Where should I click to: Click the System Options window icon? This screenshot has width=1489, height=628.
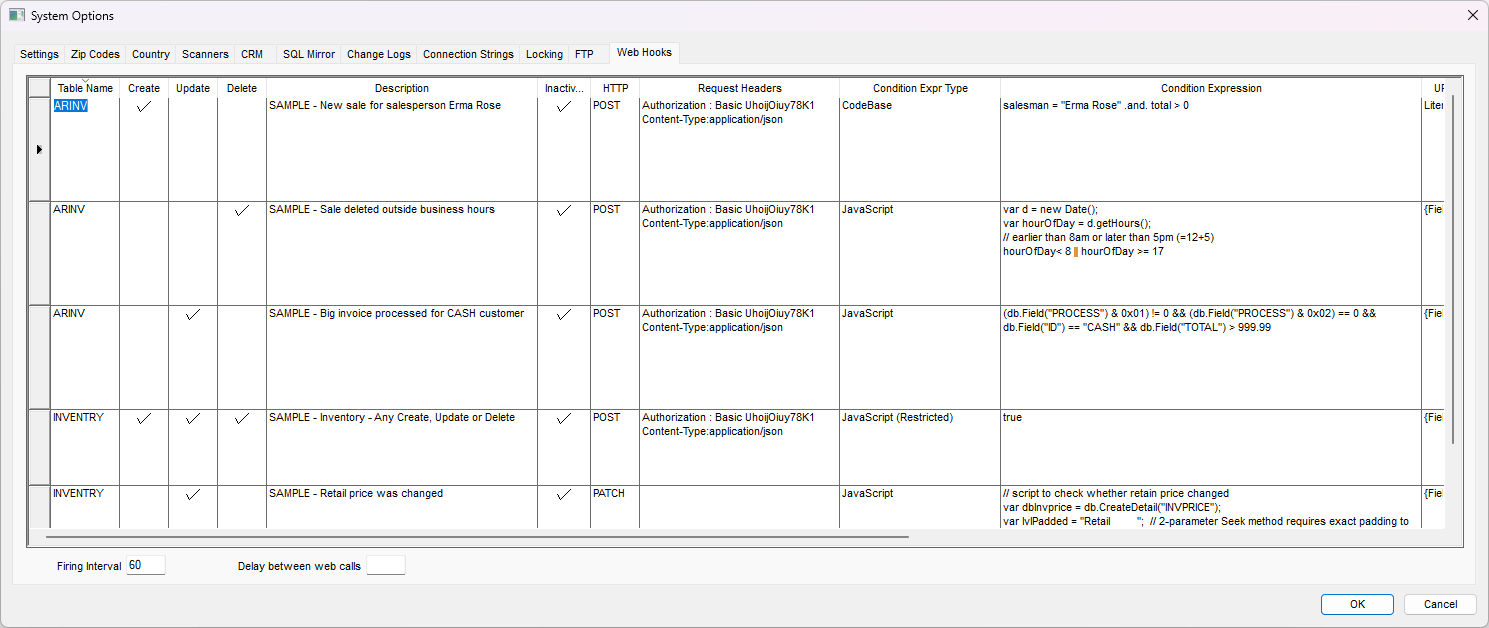[x=16, y=15]
